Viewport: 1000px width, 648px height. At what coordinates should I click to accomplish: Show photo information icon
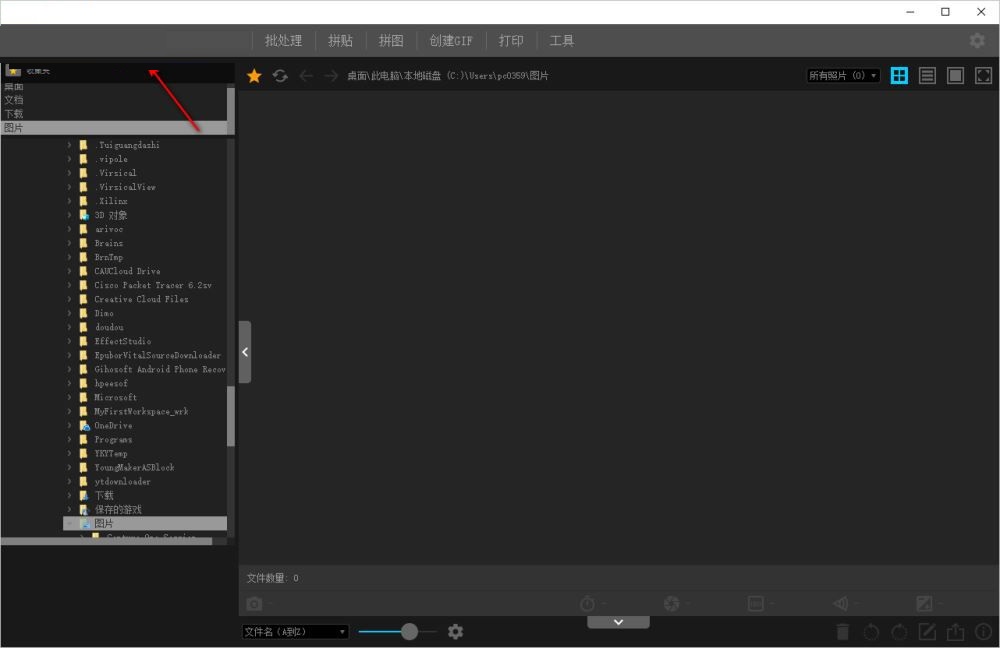click(983, 631)
